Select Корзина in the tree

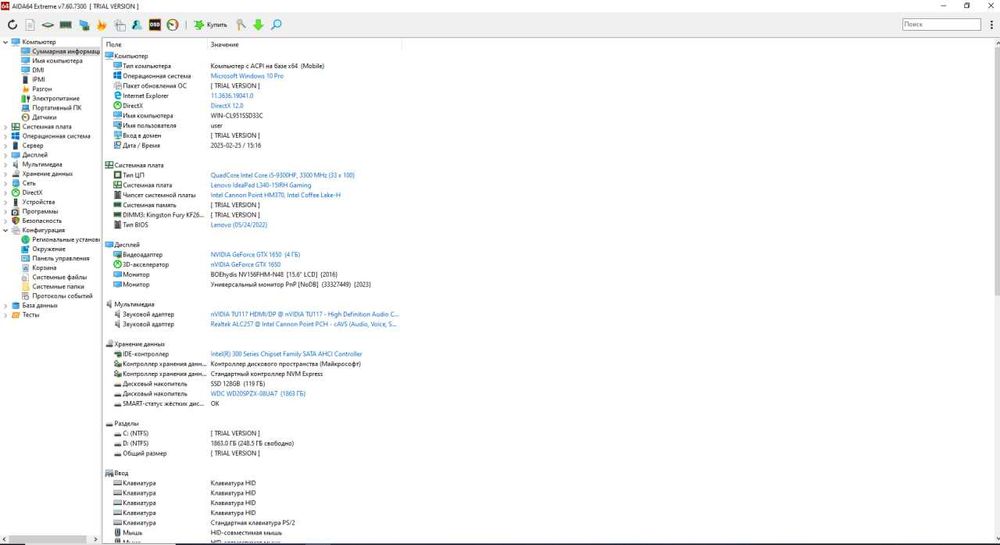coord(44,268)
